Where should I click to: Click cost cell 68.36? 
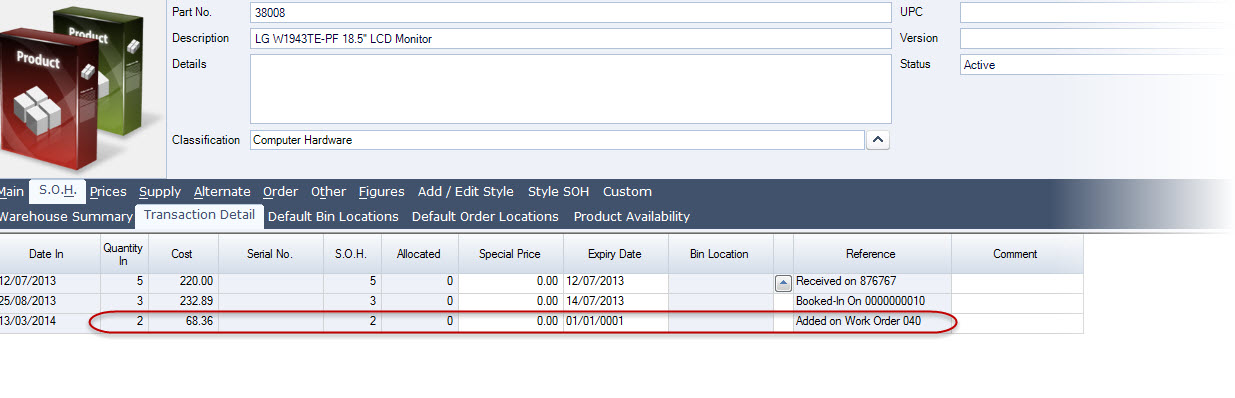[183, 321]
